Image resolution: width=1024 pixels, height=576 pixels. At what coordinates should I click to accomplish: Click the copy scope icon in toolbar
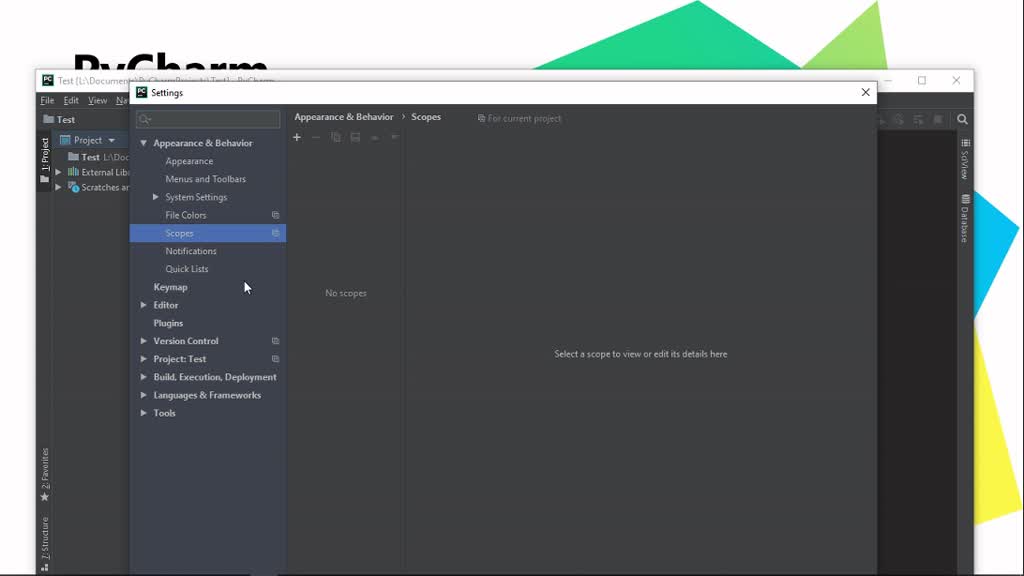pos(336,137)
